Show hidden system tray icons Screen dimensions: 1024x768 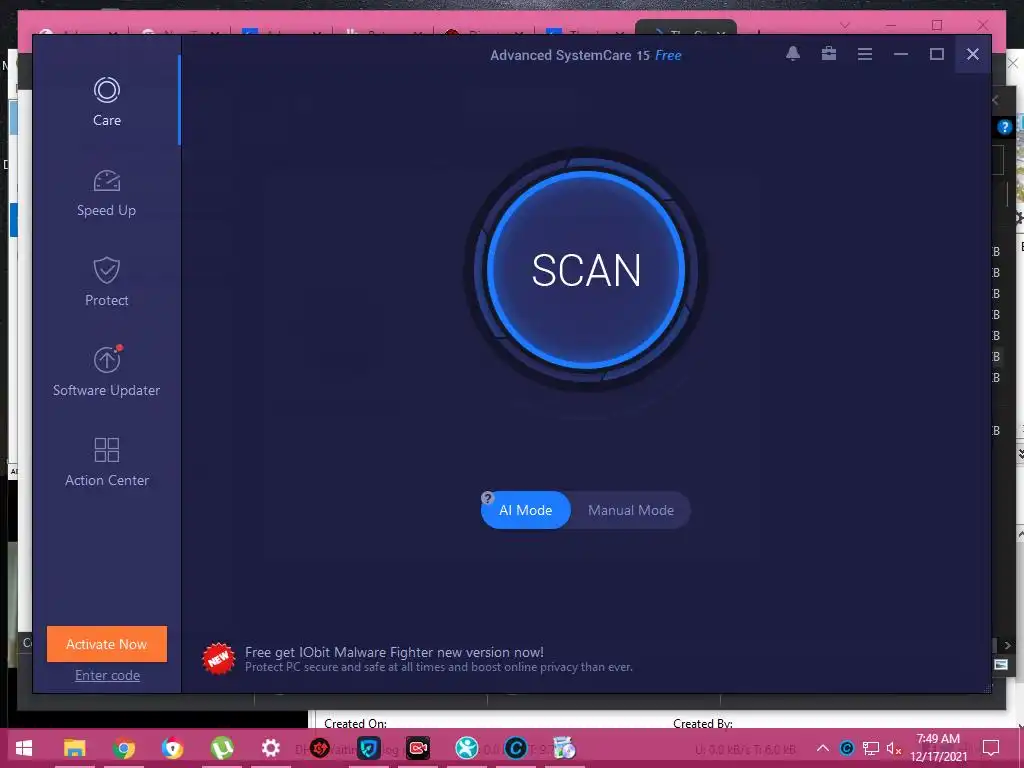click(x=823, y=748)
